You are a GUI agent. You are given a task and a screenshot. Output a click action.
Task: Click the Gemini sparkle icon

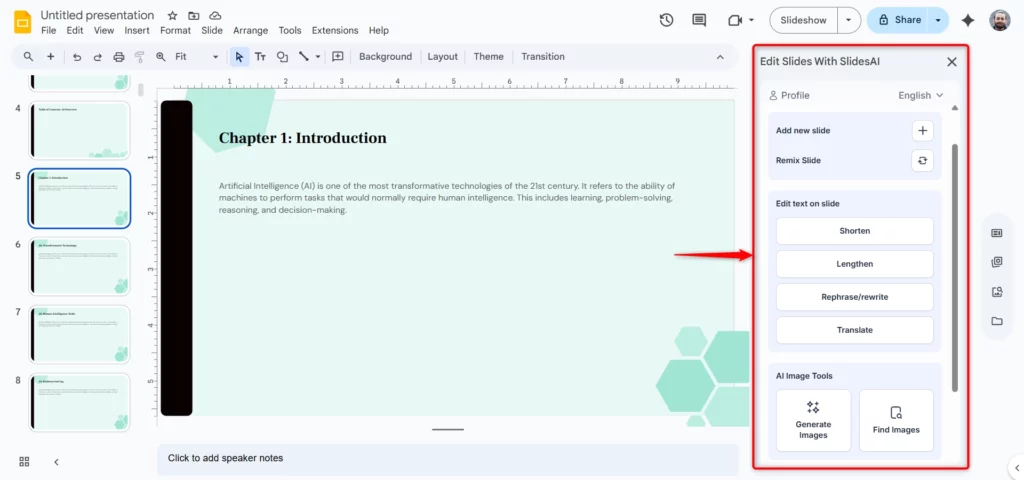[967, 20]
